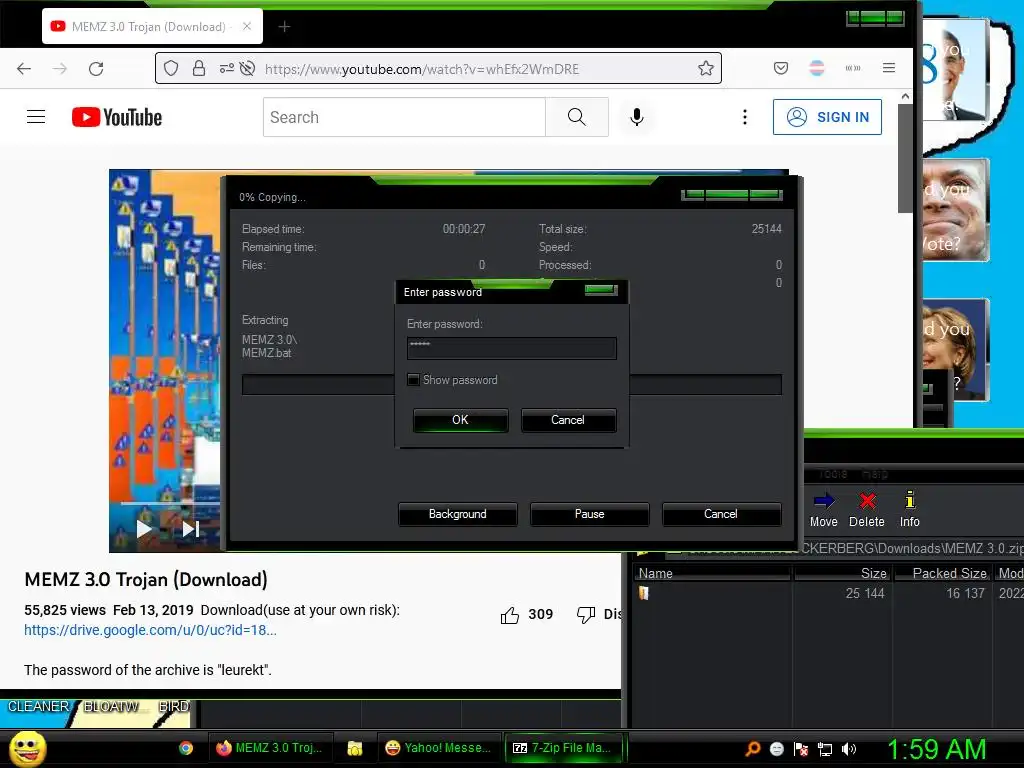Click the YouTube SIGN IN button
This screenshot has height=768, width=1024.
tap(827, 117)
